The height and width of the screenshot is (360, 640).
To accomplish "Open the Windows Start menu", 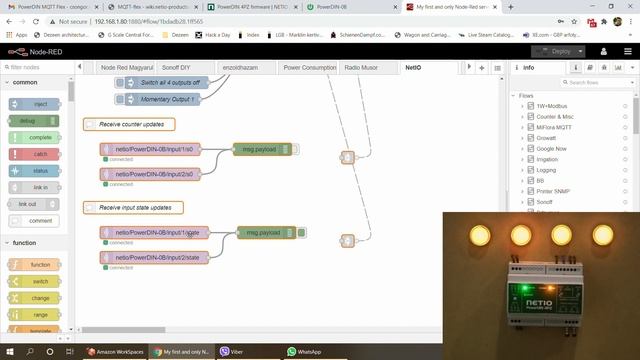I will click(10, 351).
